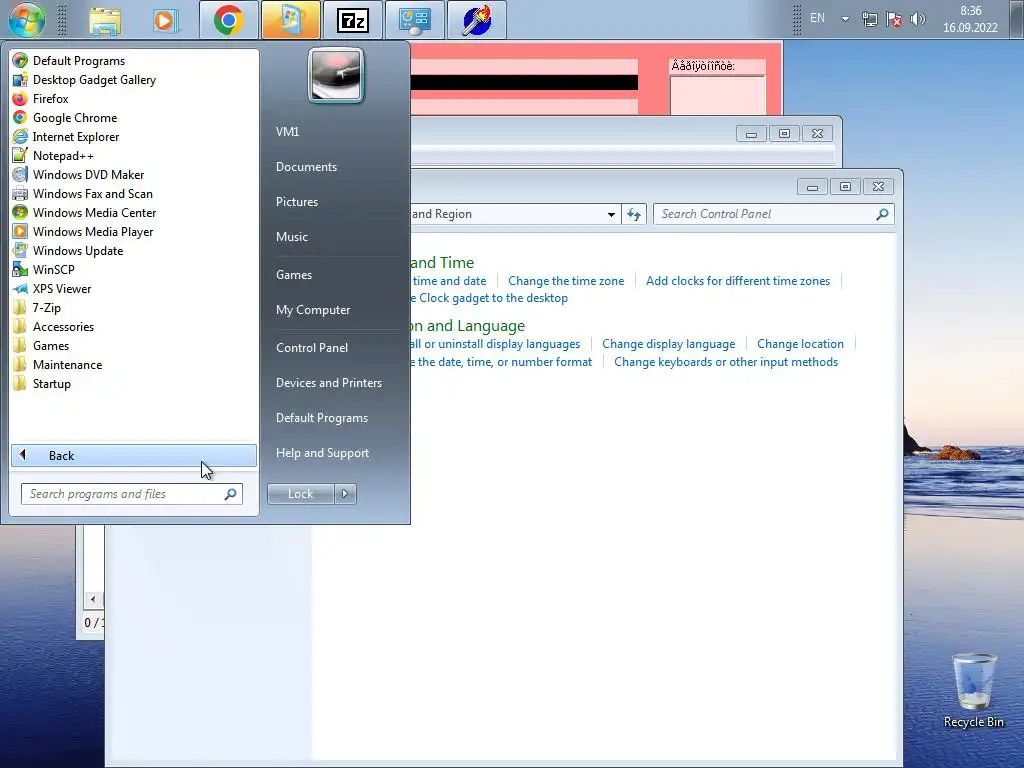Click the Desktop Gadget Gallery icon

point(20,80)
